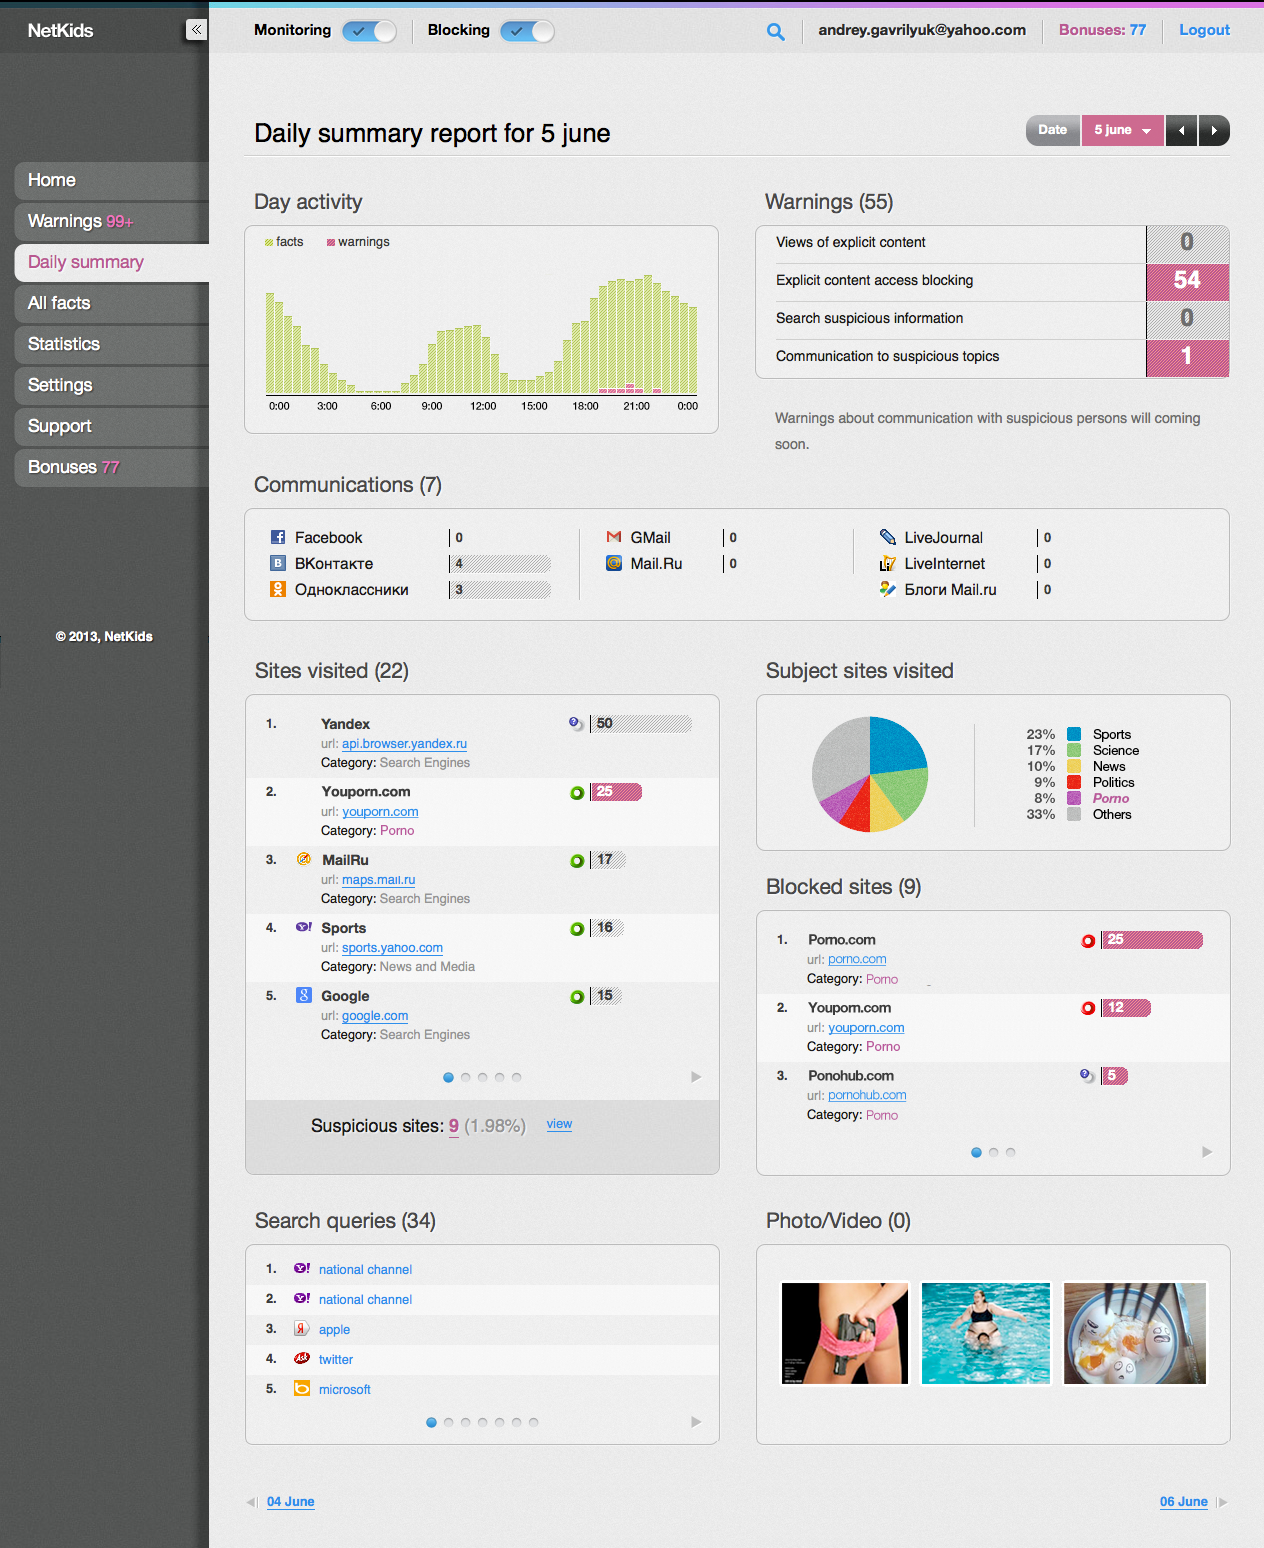
Task: Click the red Politics legend swatch
Action: tap(1074, 782)
